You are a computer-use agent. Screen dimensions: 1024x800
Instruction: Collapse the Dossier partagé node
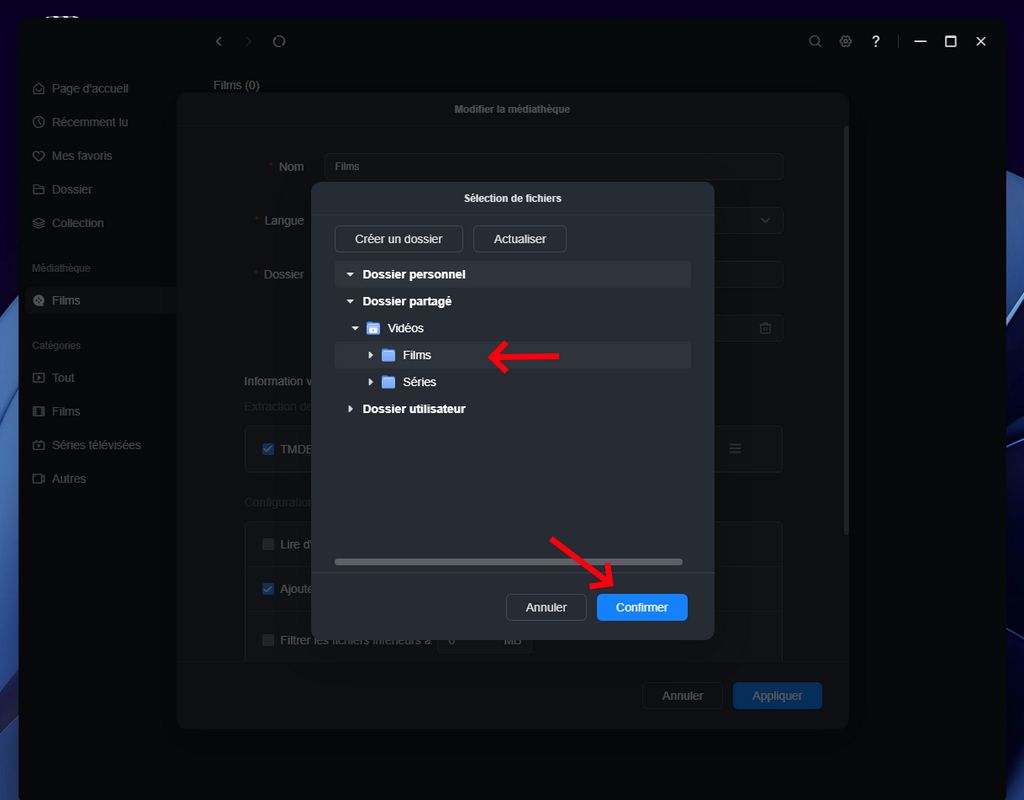pyautogui.click(x=350, y=301)
